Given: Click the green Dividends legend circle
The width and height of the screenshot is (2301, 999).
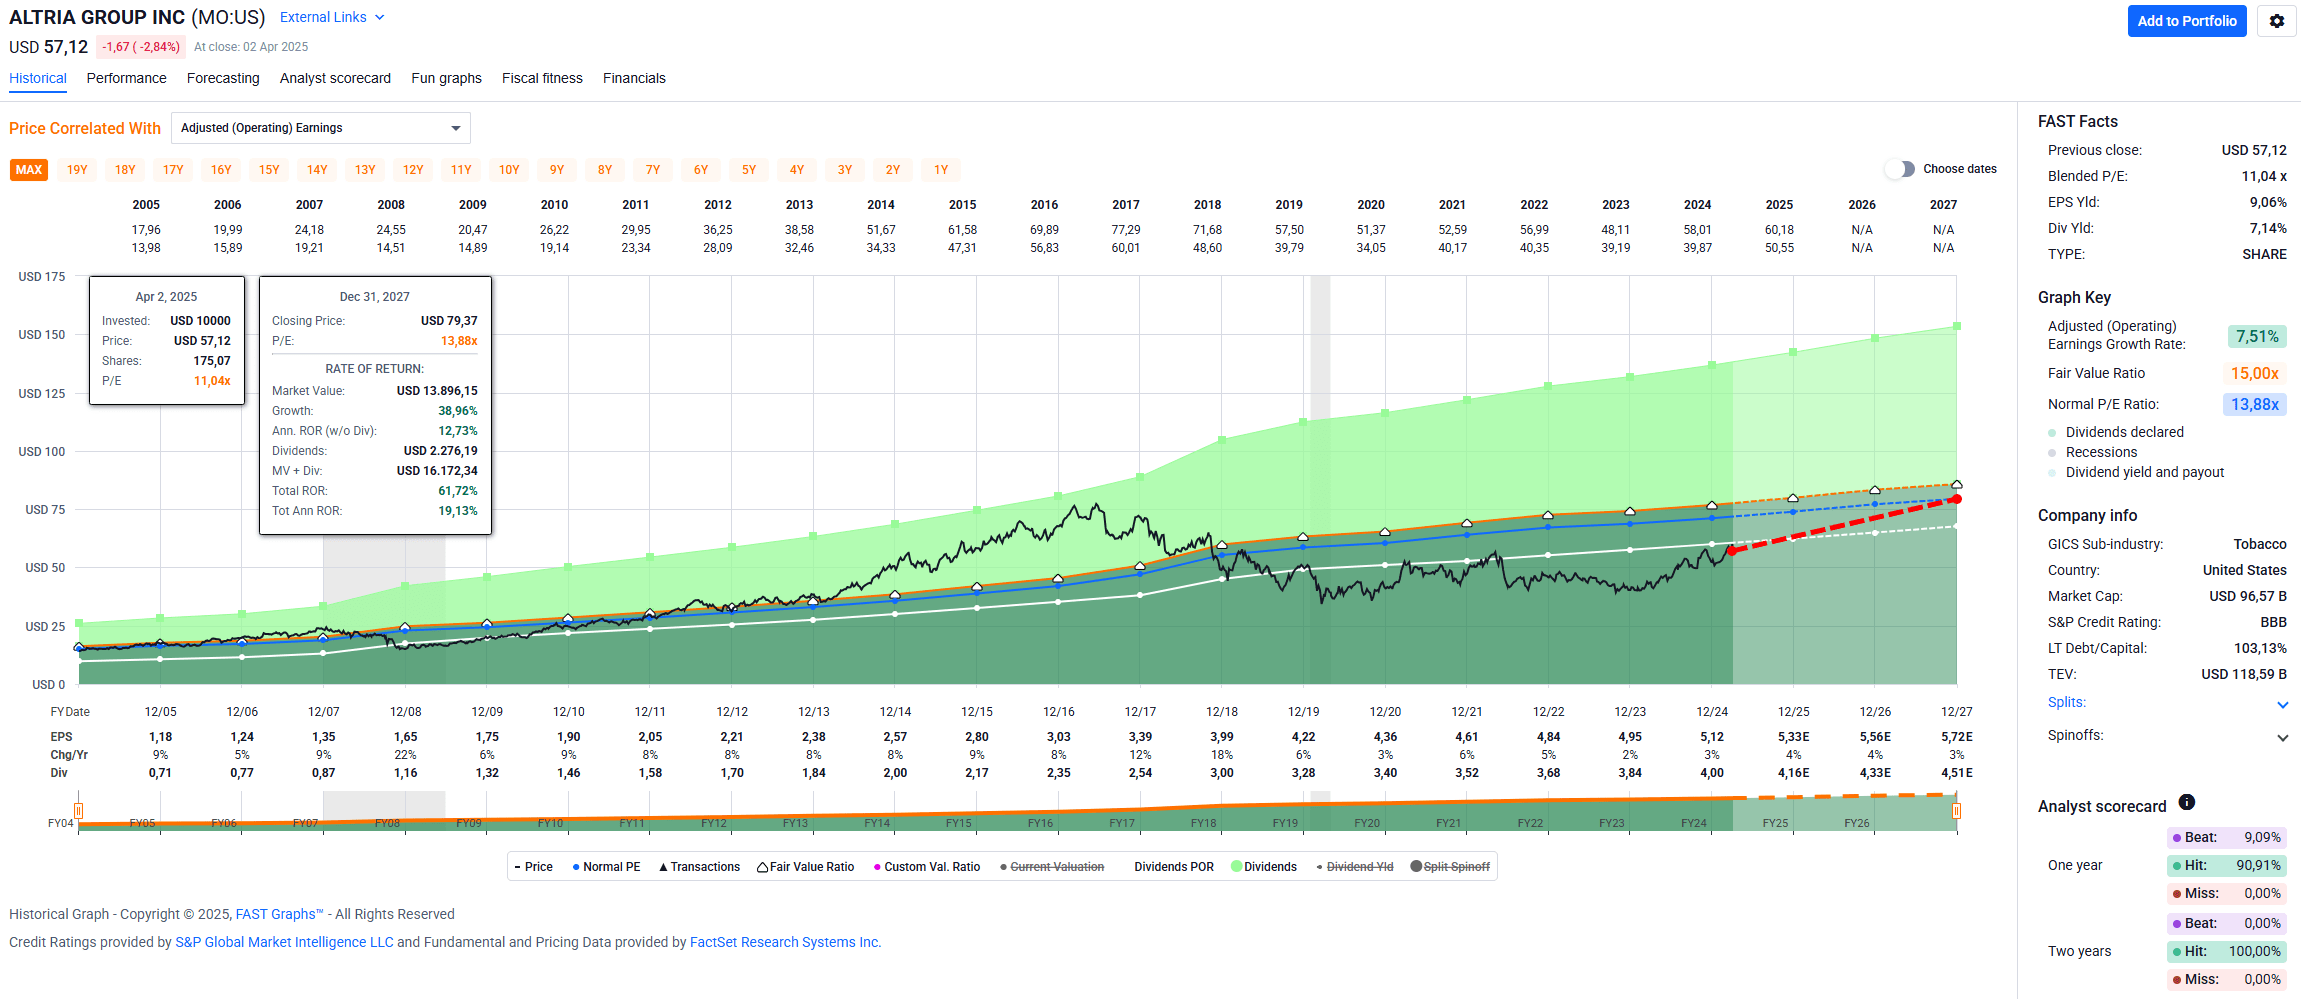Looking at the screenshot, I should (x=1237, y=867).
